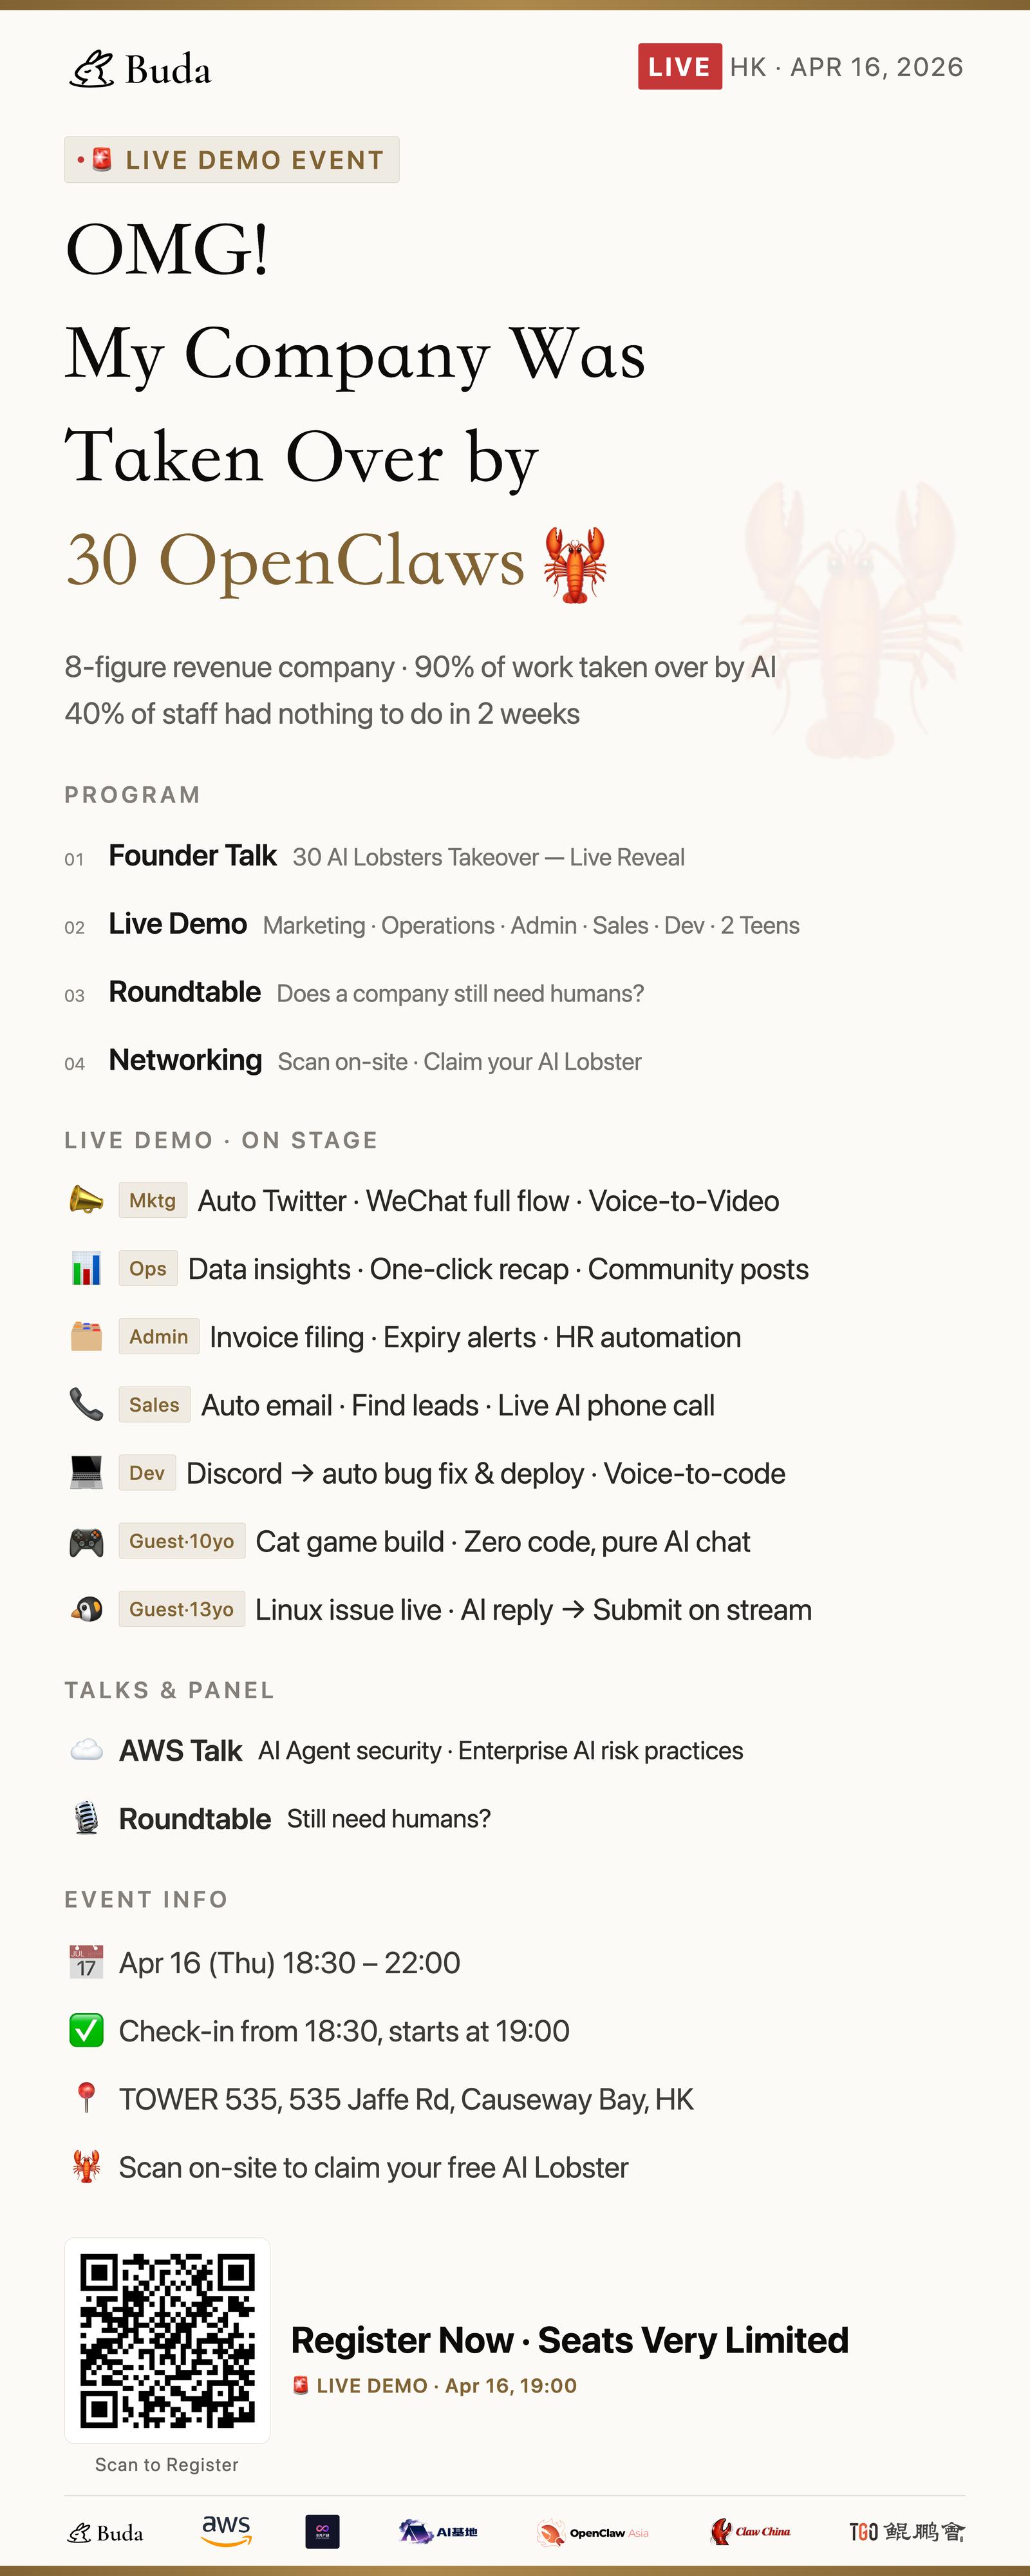Click the laptop icon beside Dev
1030x2576 pixels.
point(86,1472)
